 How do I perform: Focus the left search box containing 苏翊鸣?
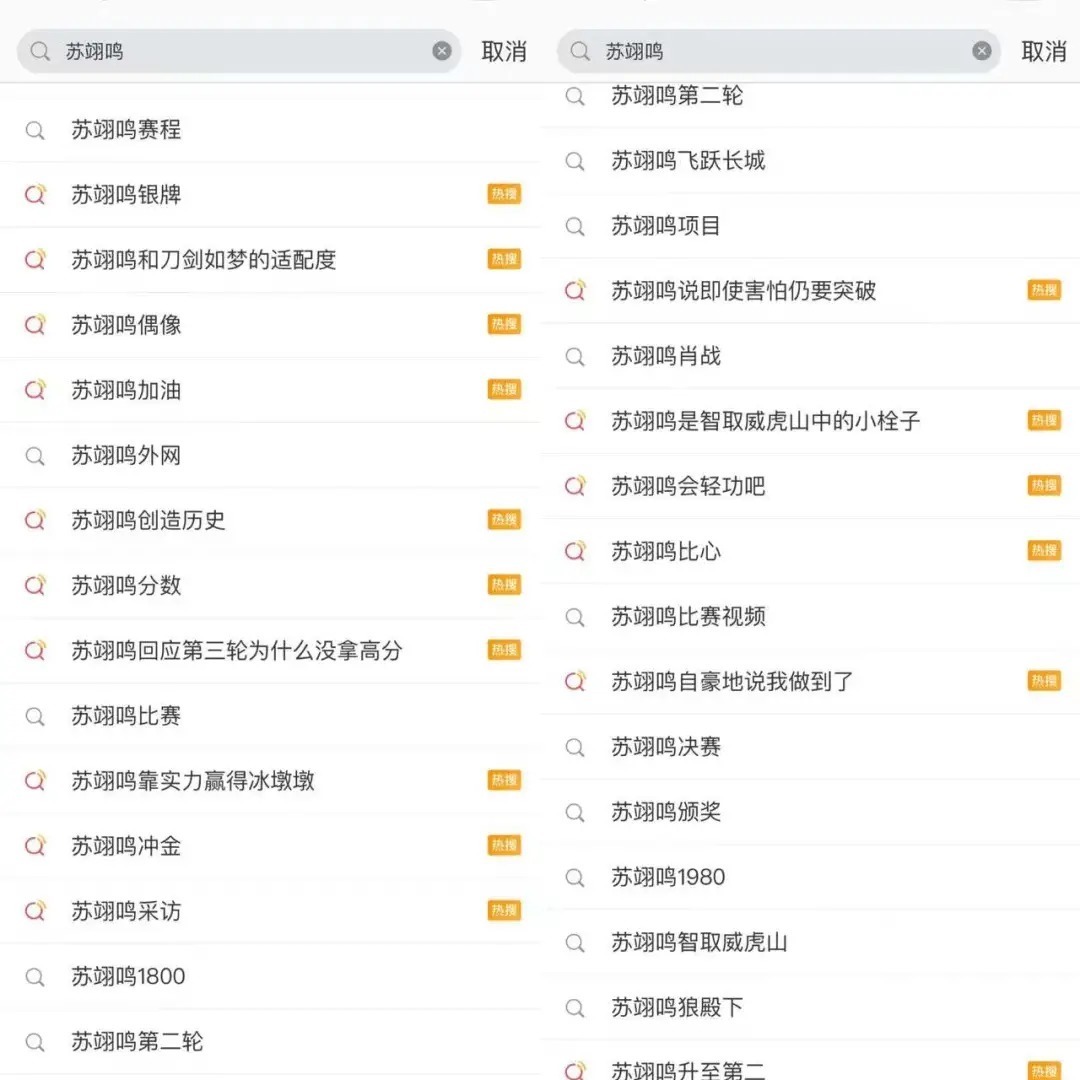click(x=239, y=51)
